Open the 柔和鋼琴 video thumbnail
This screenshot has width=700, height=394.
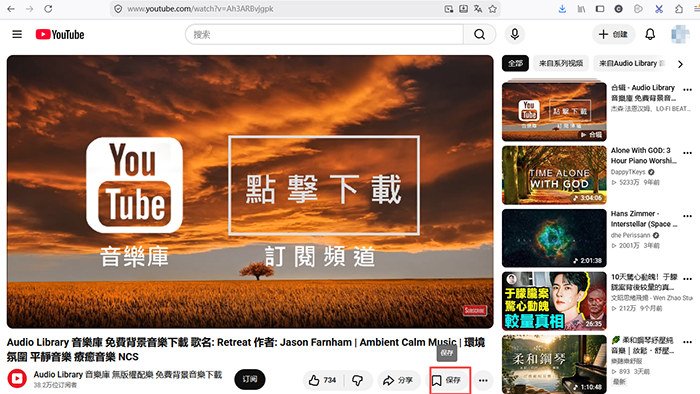[x=554, y=364]
